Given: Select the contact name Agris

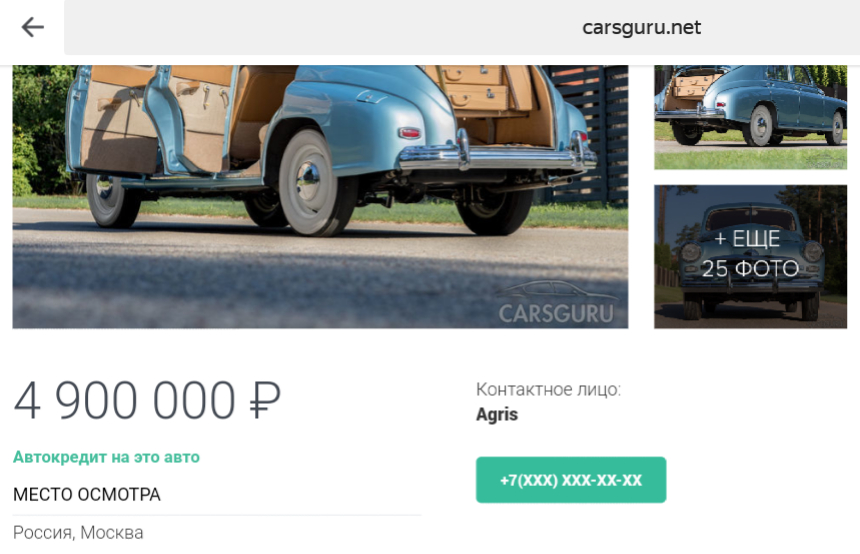Looking at the screenshot, I should pyautogui.click(x=497, y=415).
